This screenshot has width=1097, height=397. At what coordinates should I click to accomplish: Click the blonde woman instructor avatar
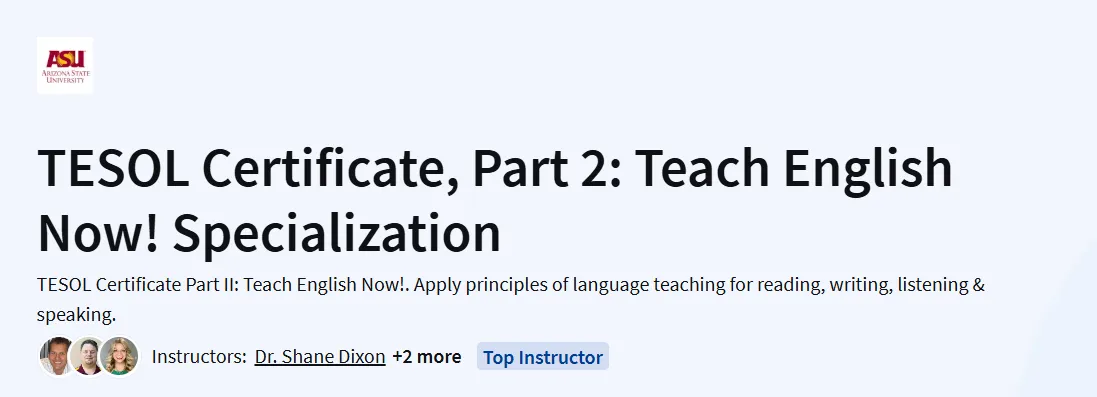tap(119, 356)
